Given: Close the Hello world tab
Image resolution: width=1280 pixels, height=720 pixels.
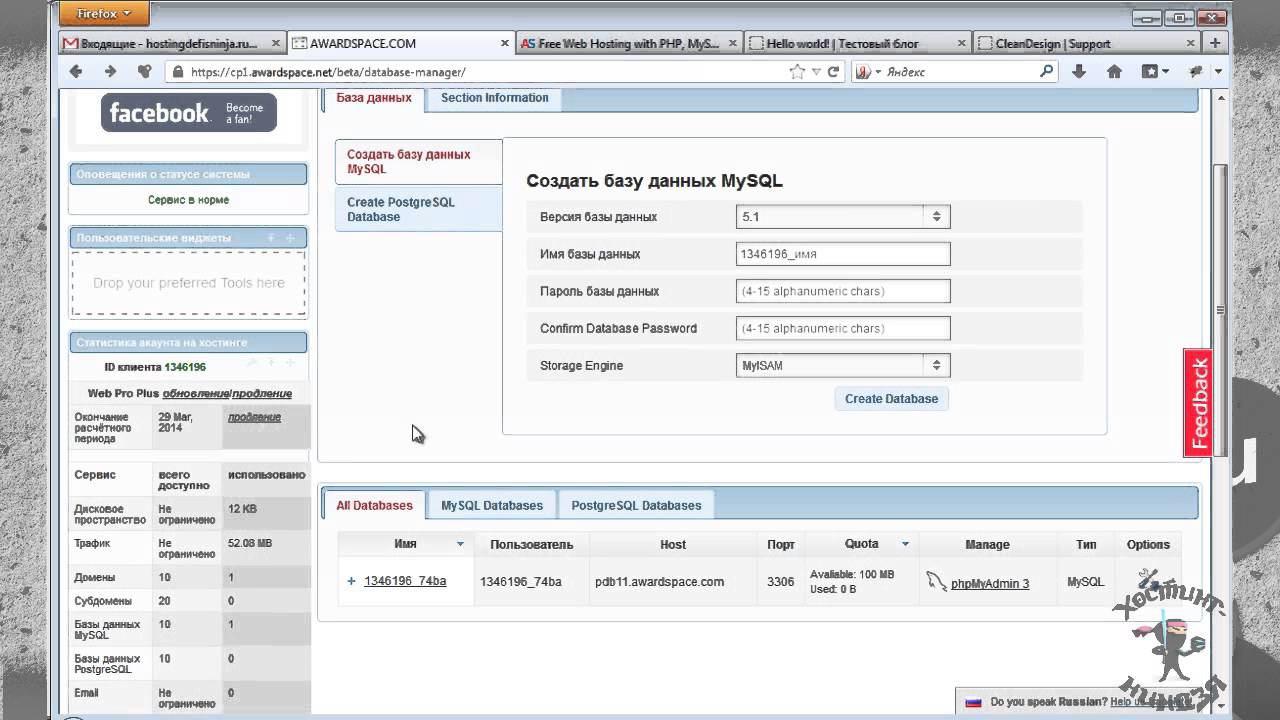Looking at the screenshot, I should pos(962,44).
